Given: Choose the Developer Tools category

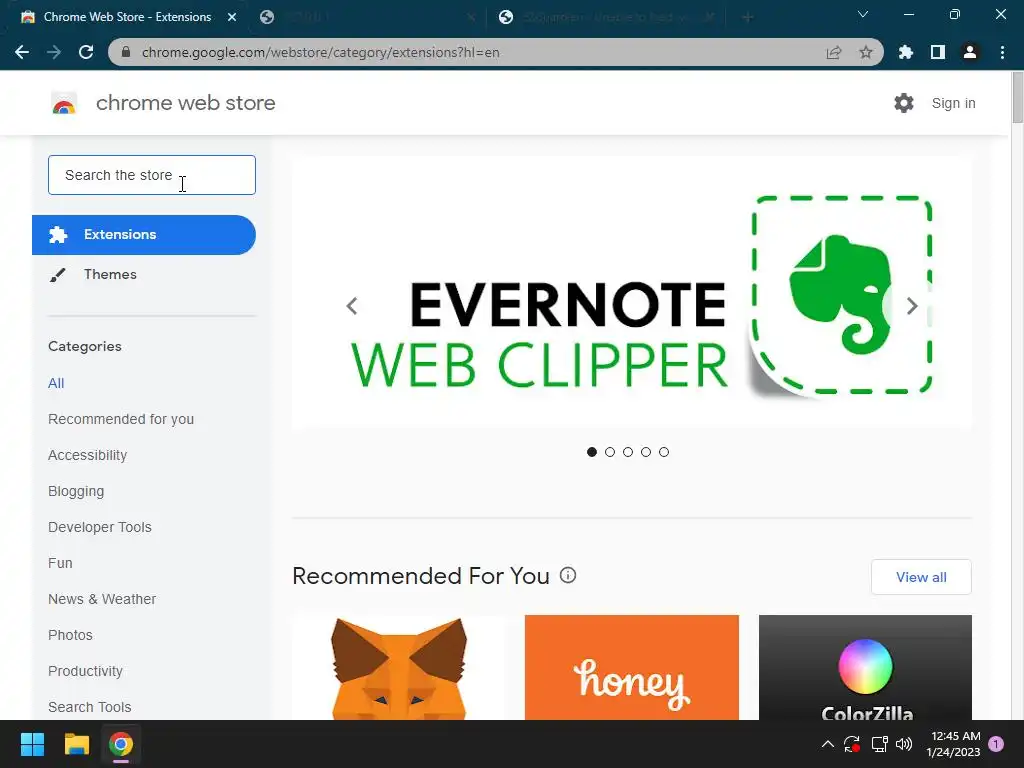Looking at the screenshot, I should pyautogui.click(x=100, y=527).
